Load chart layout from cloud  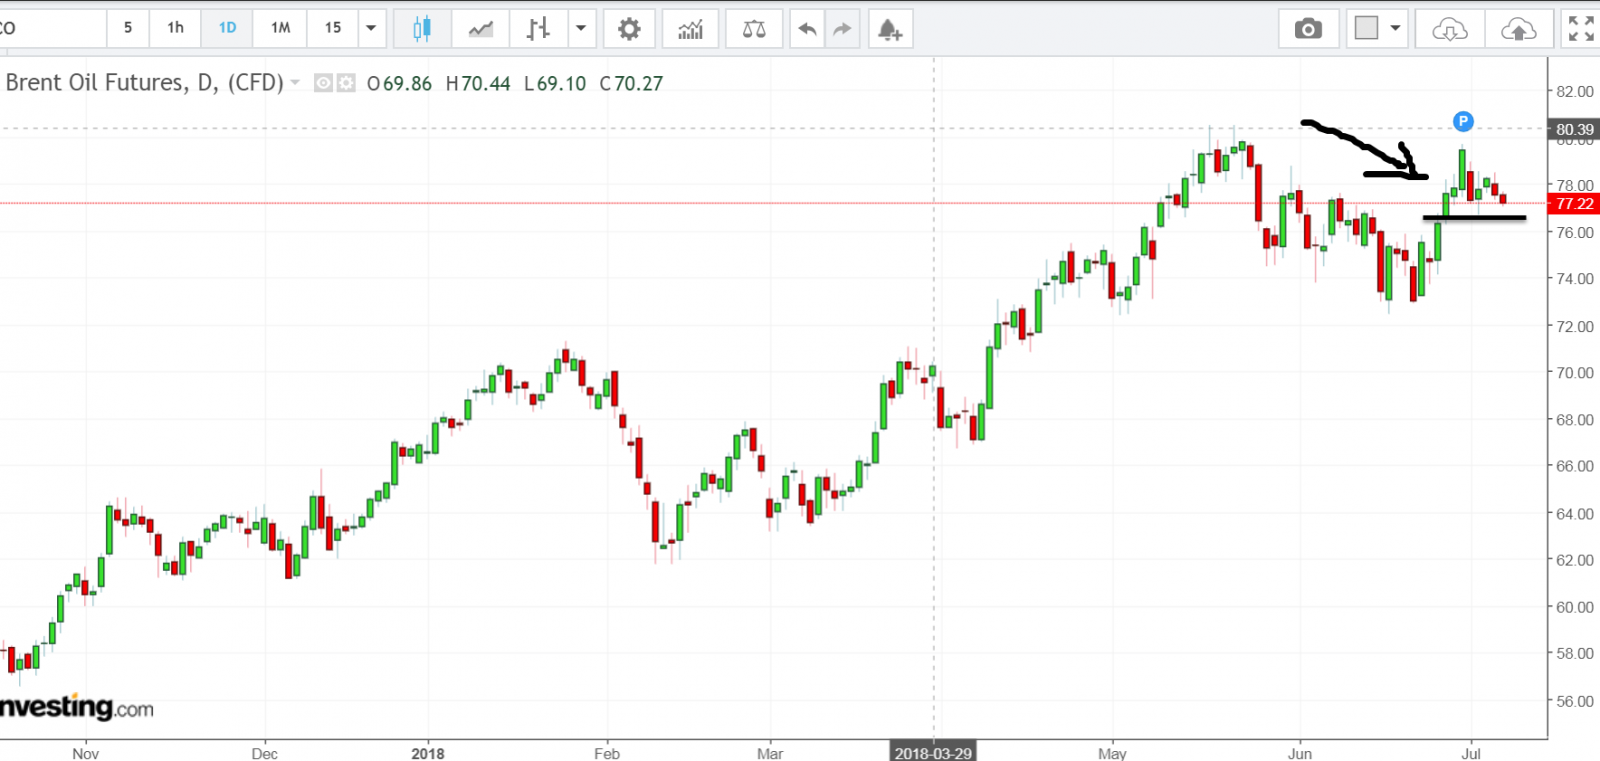point(1449,29)
